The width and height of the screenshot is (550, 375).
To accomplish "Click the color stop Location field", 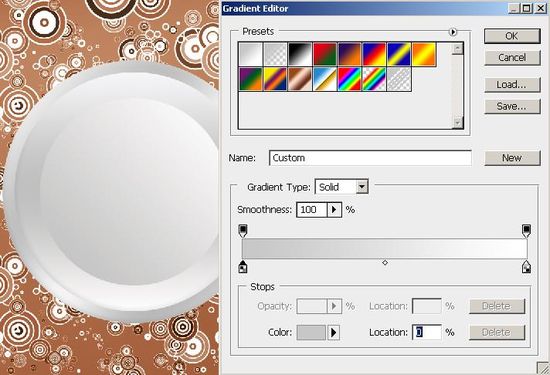I will click(427, 333).
